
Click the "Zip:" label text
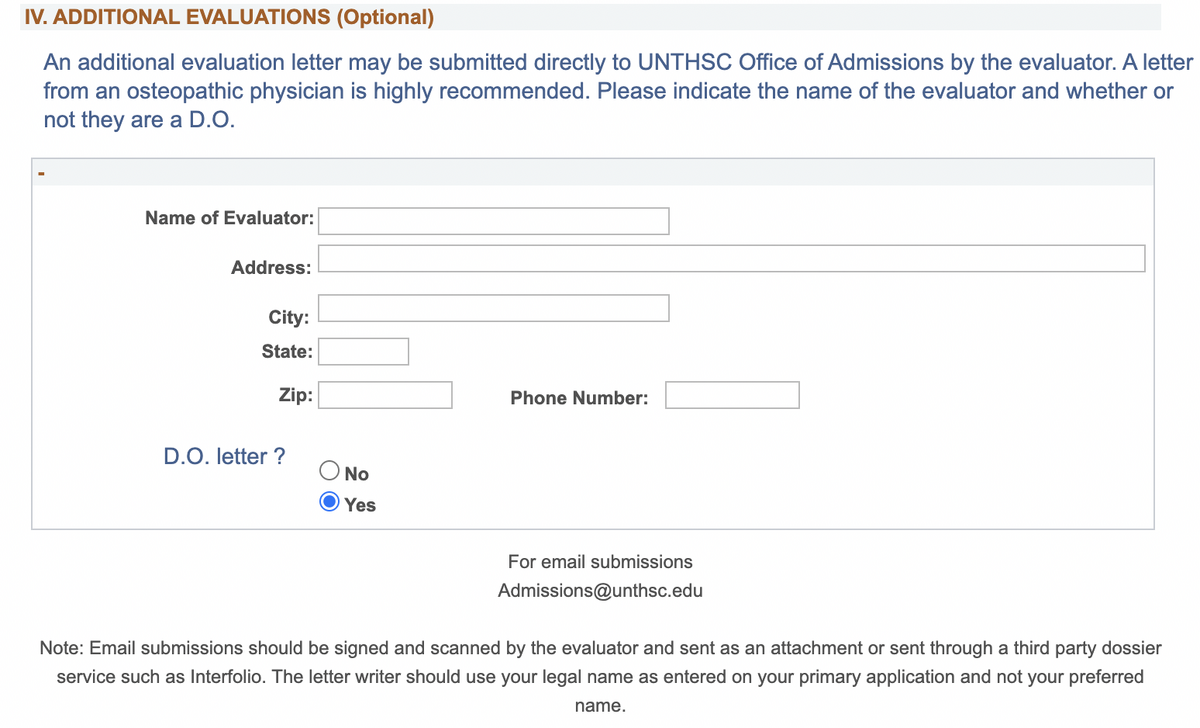[295, 395]
